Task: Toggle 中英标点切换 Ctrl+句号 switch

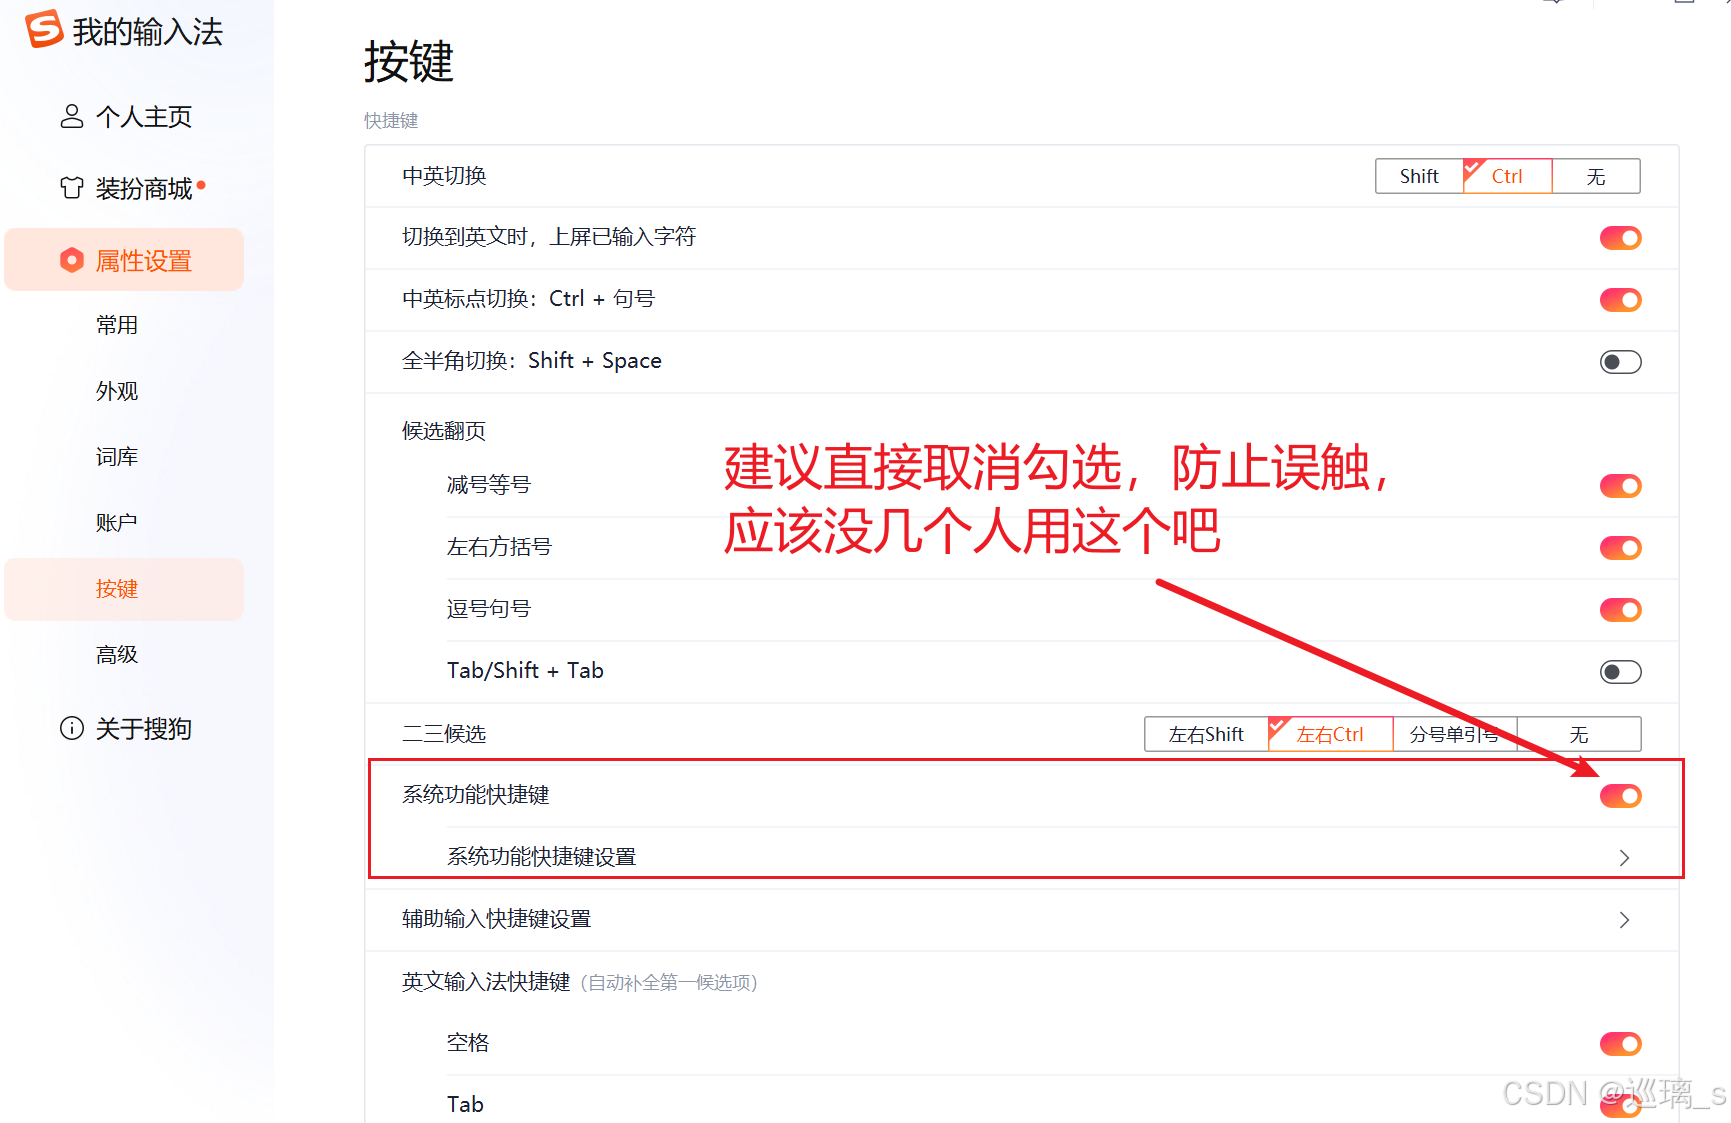Action: pyautogui.click(x=1620, y=300)
